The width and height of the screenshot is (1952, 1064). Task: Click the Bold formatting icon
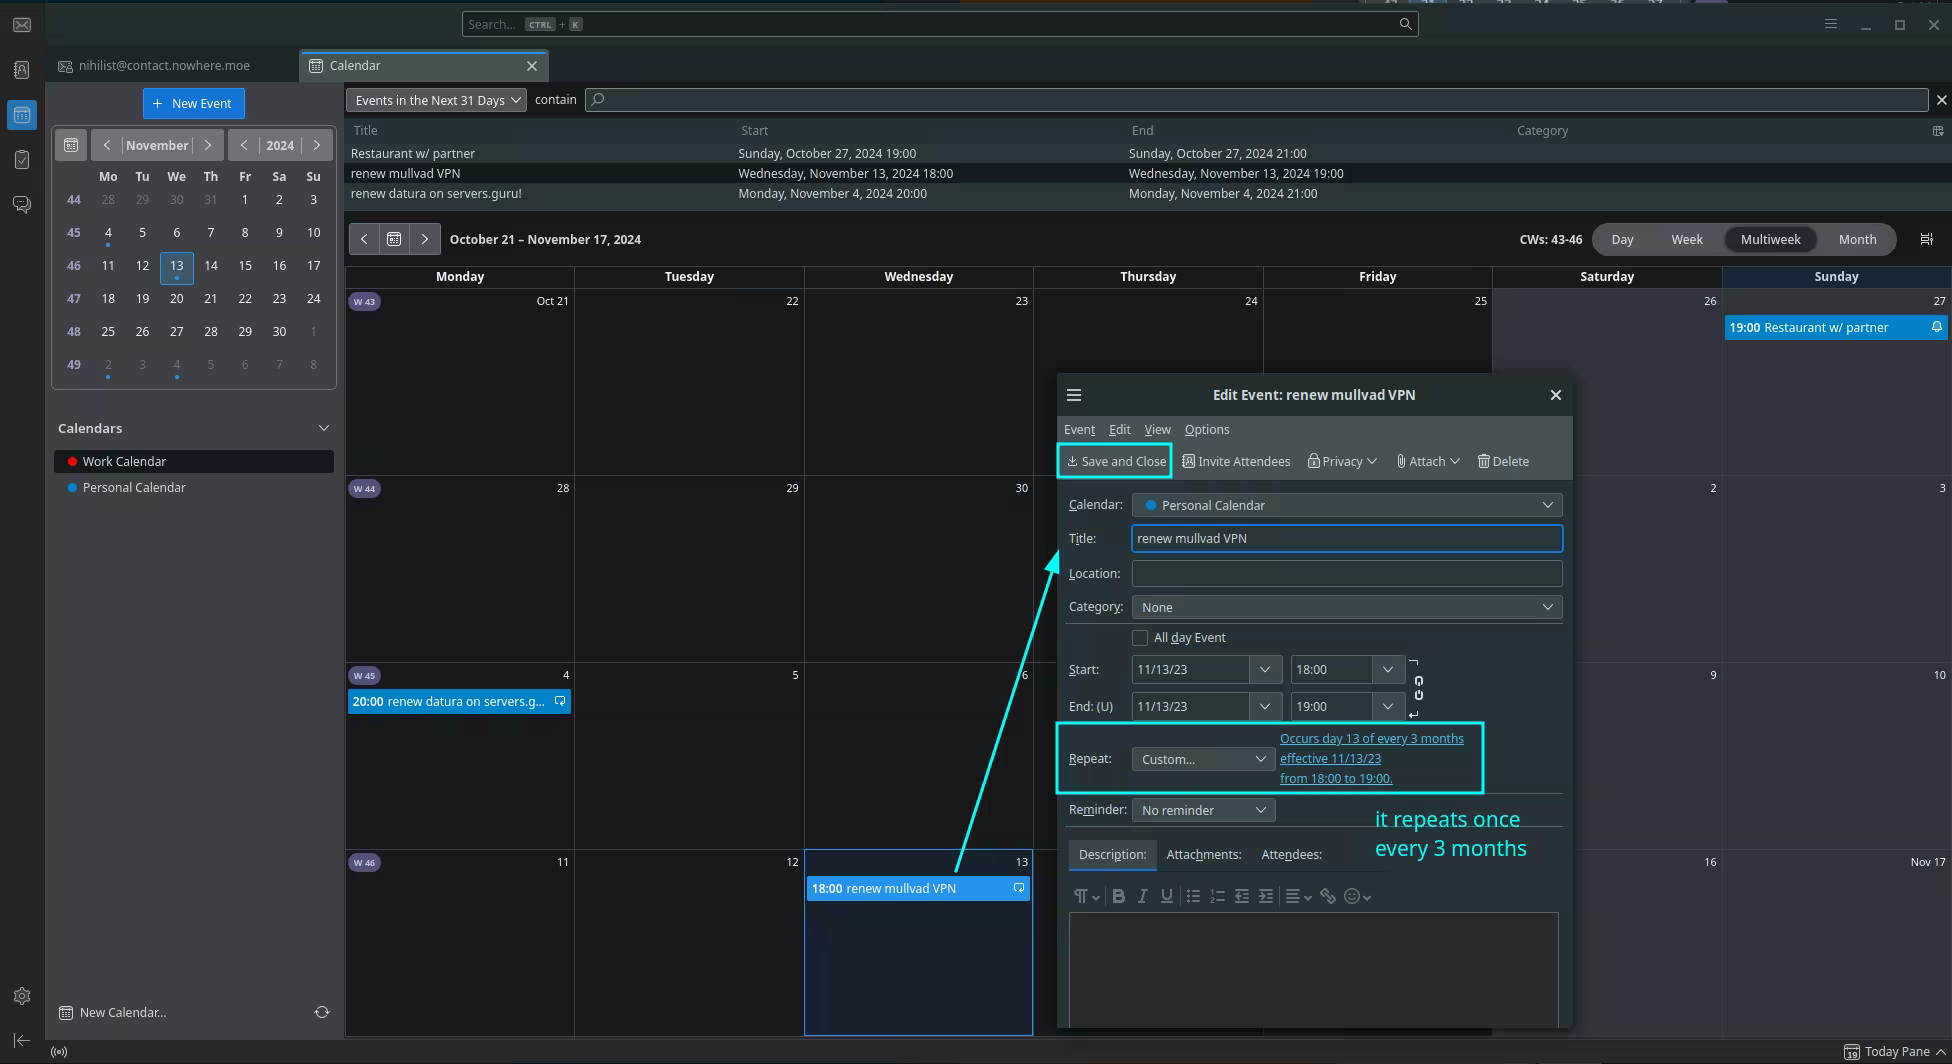click(1118, 896)
